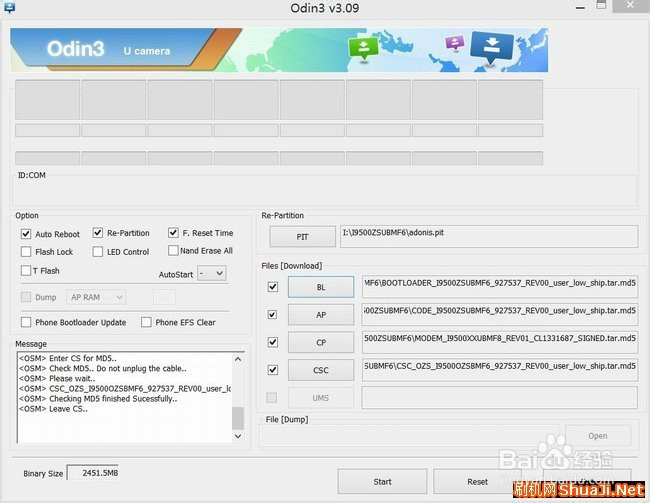Uncheck the CP file checkbox

tap(273, 342)
